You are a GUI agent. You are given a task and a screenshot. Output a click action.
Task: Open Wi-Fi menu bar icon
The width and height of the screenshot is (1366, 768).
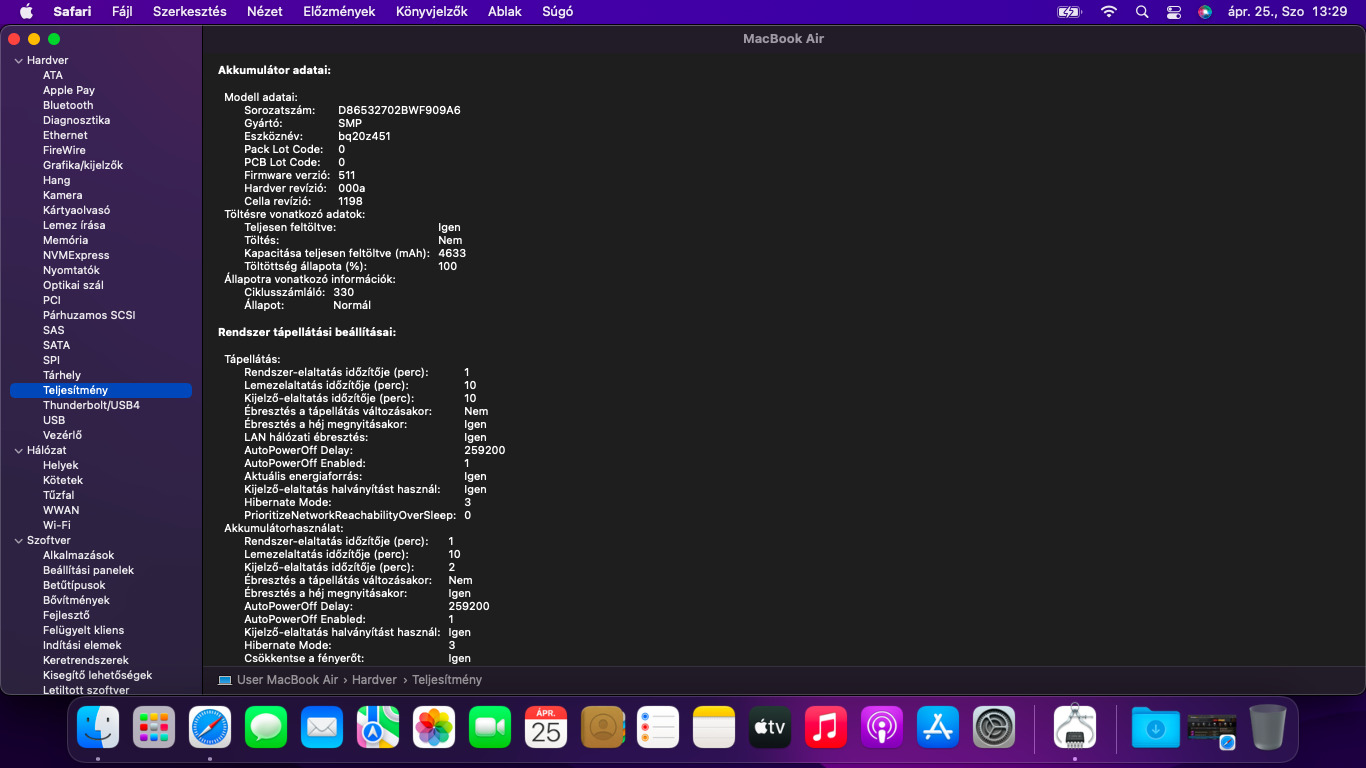tap(1108, 12)
